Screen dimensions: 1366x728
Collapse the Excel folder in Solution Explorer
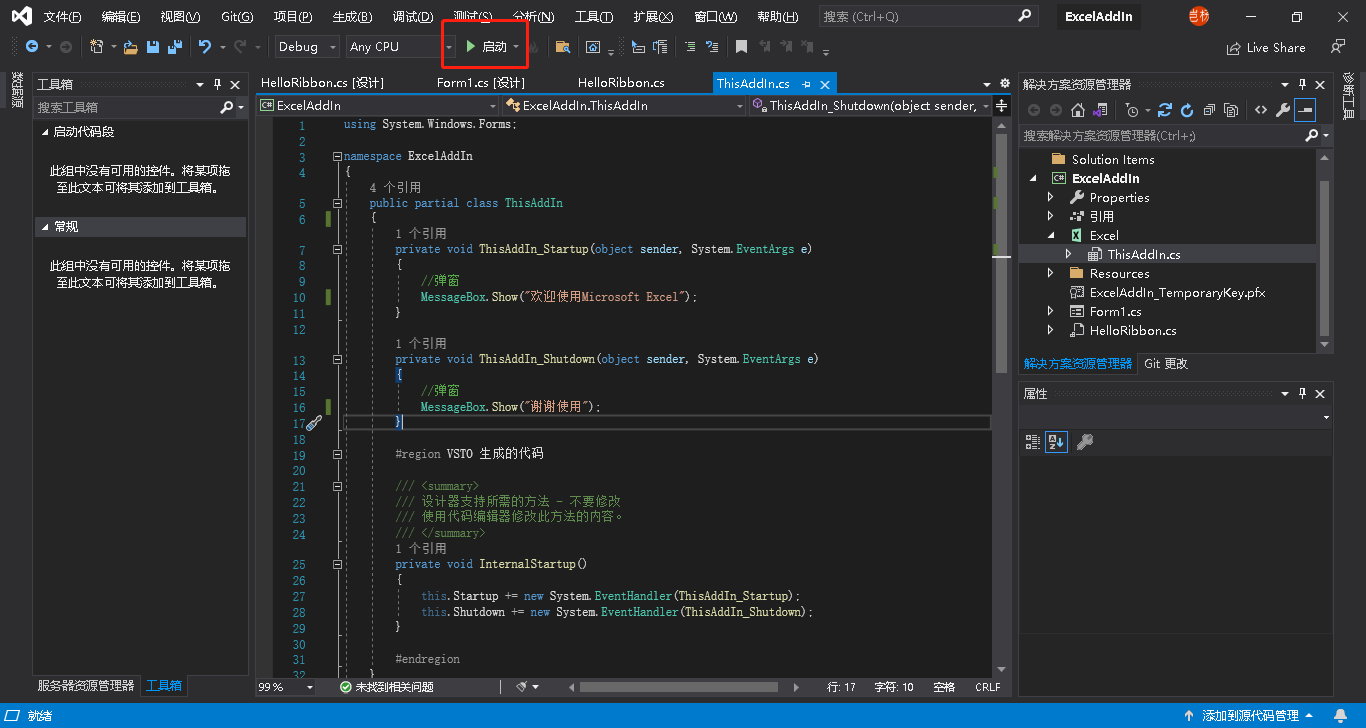1050,236
